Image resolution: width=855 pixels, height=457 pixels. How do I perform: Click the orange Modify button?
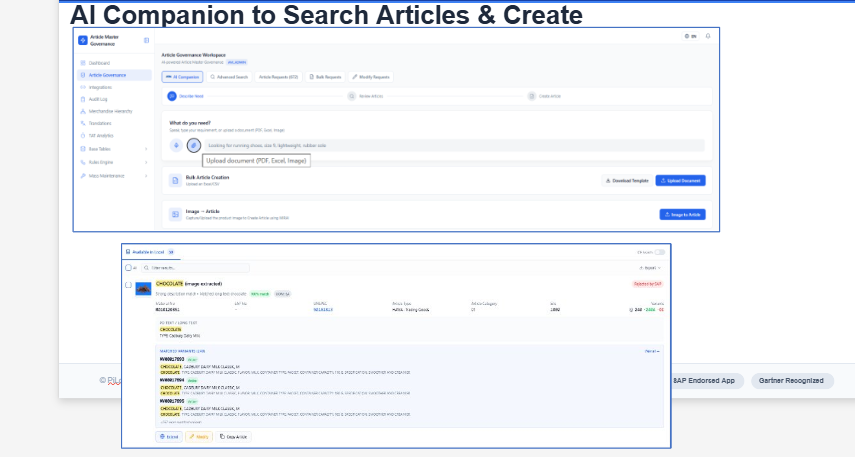(x=199, y=437)
